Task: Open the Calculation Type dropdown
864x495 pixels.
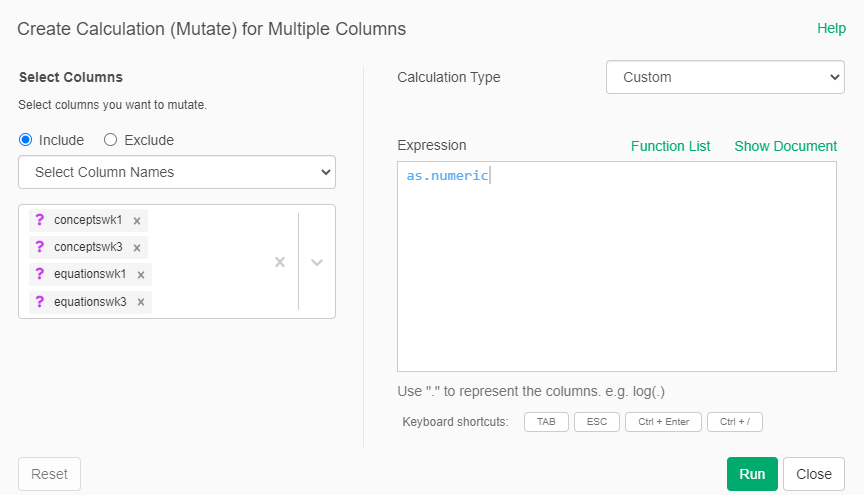Action: pyautogui.click(x=725, y=77)
